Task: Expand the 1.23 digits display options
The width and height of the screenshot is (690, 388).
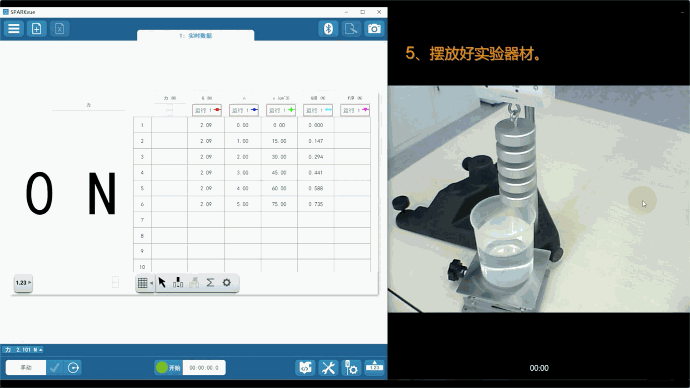Action: 23,283
